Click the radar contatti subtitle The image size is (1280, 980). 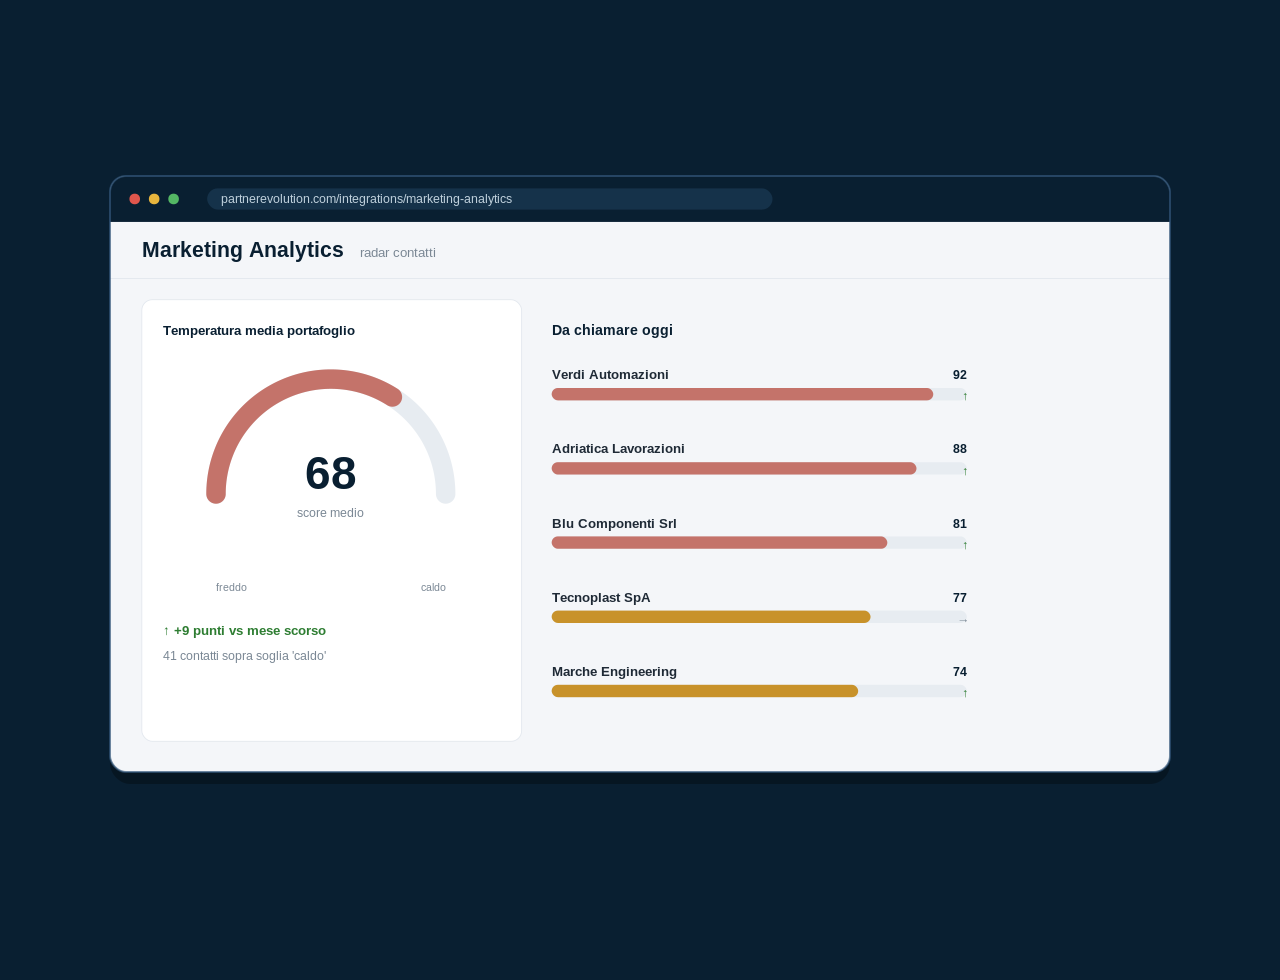(x=398, y=253)
